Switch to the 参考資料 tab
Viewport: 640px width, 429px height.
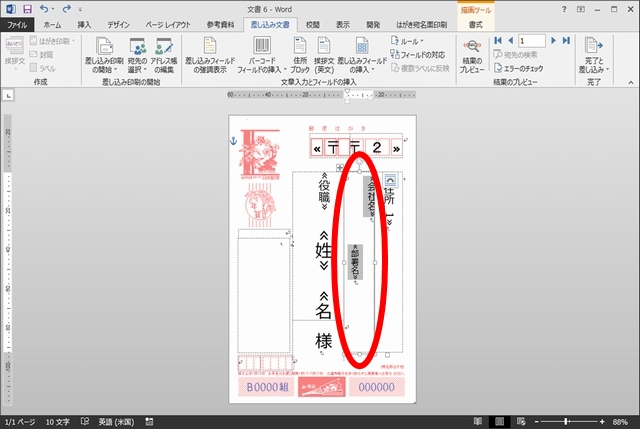tap(220, 25)
